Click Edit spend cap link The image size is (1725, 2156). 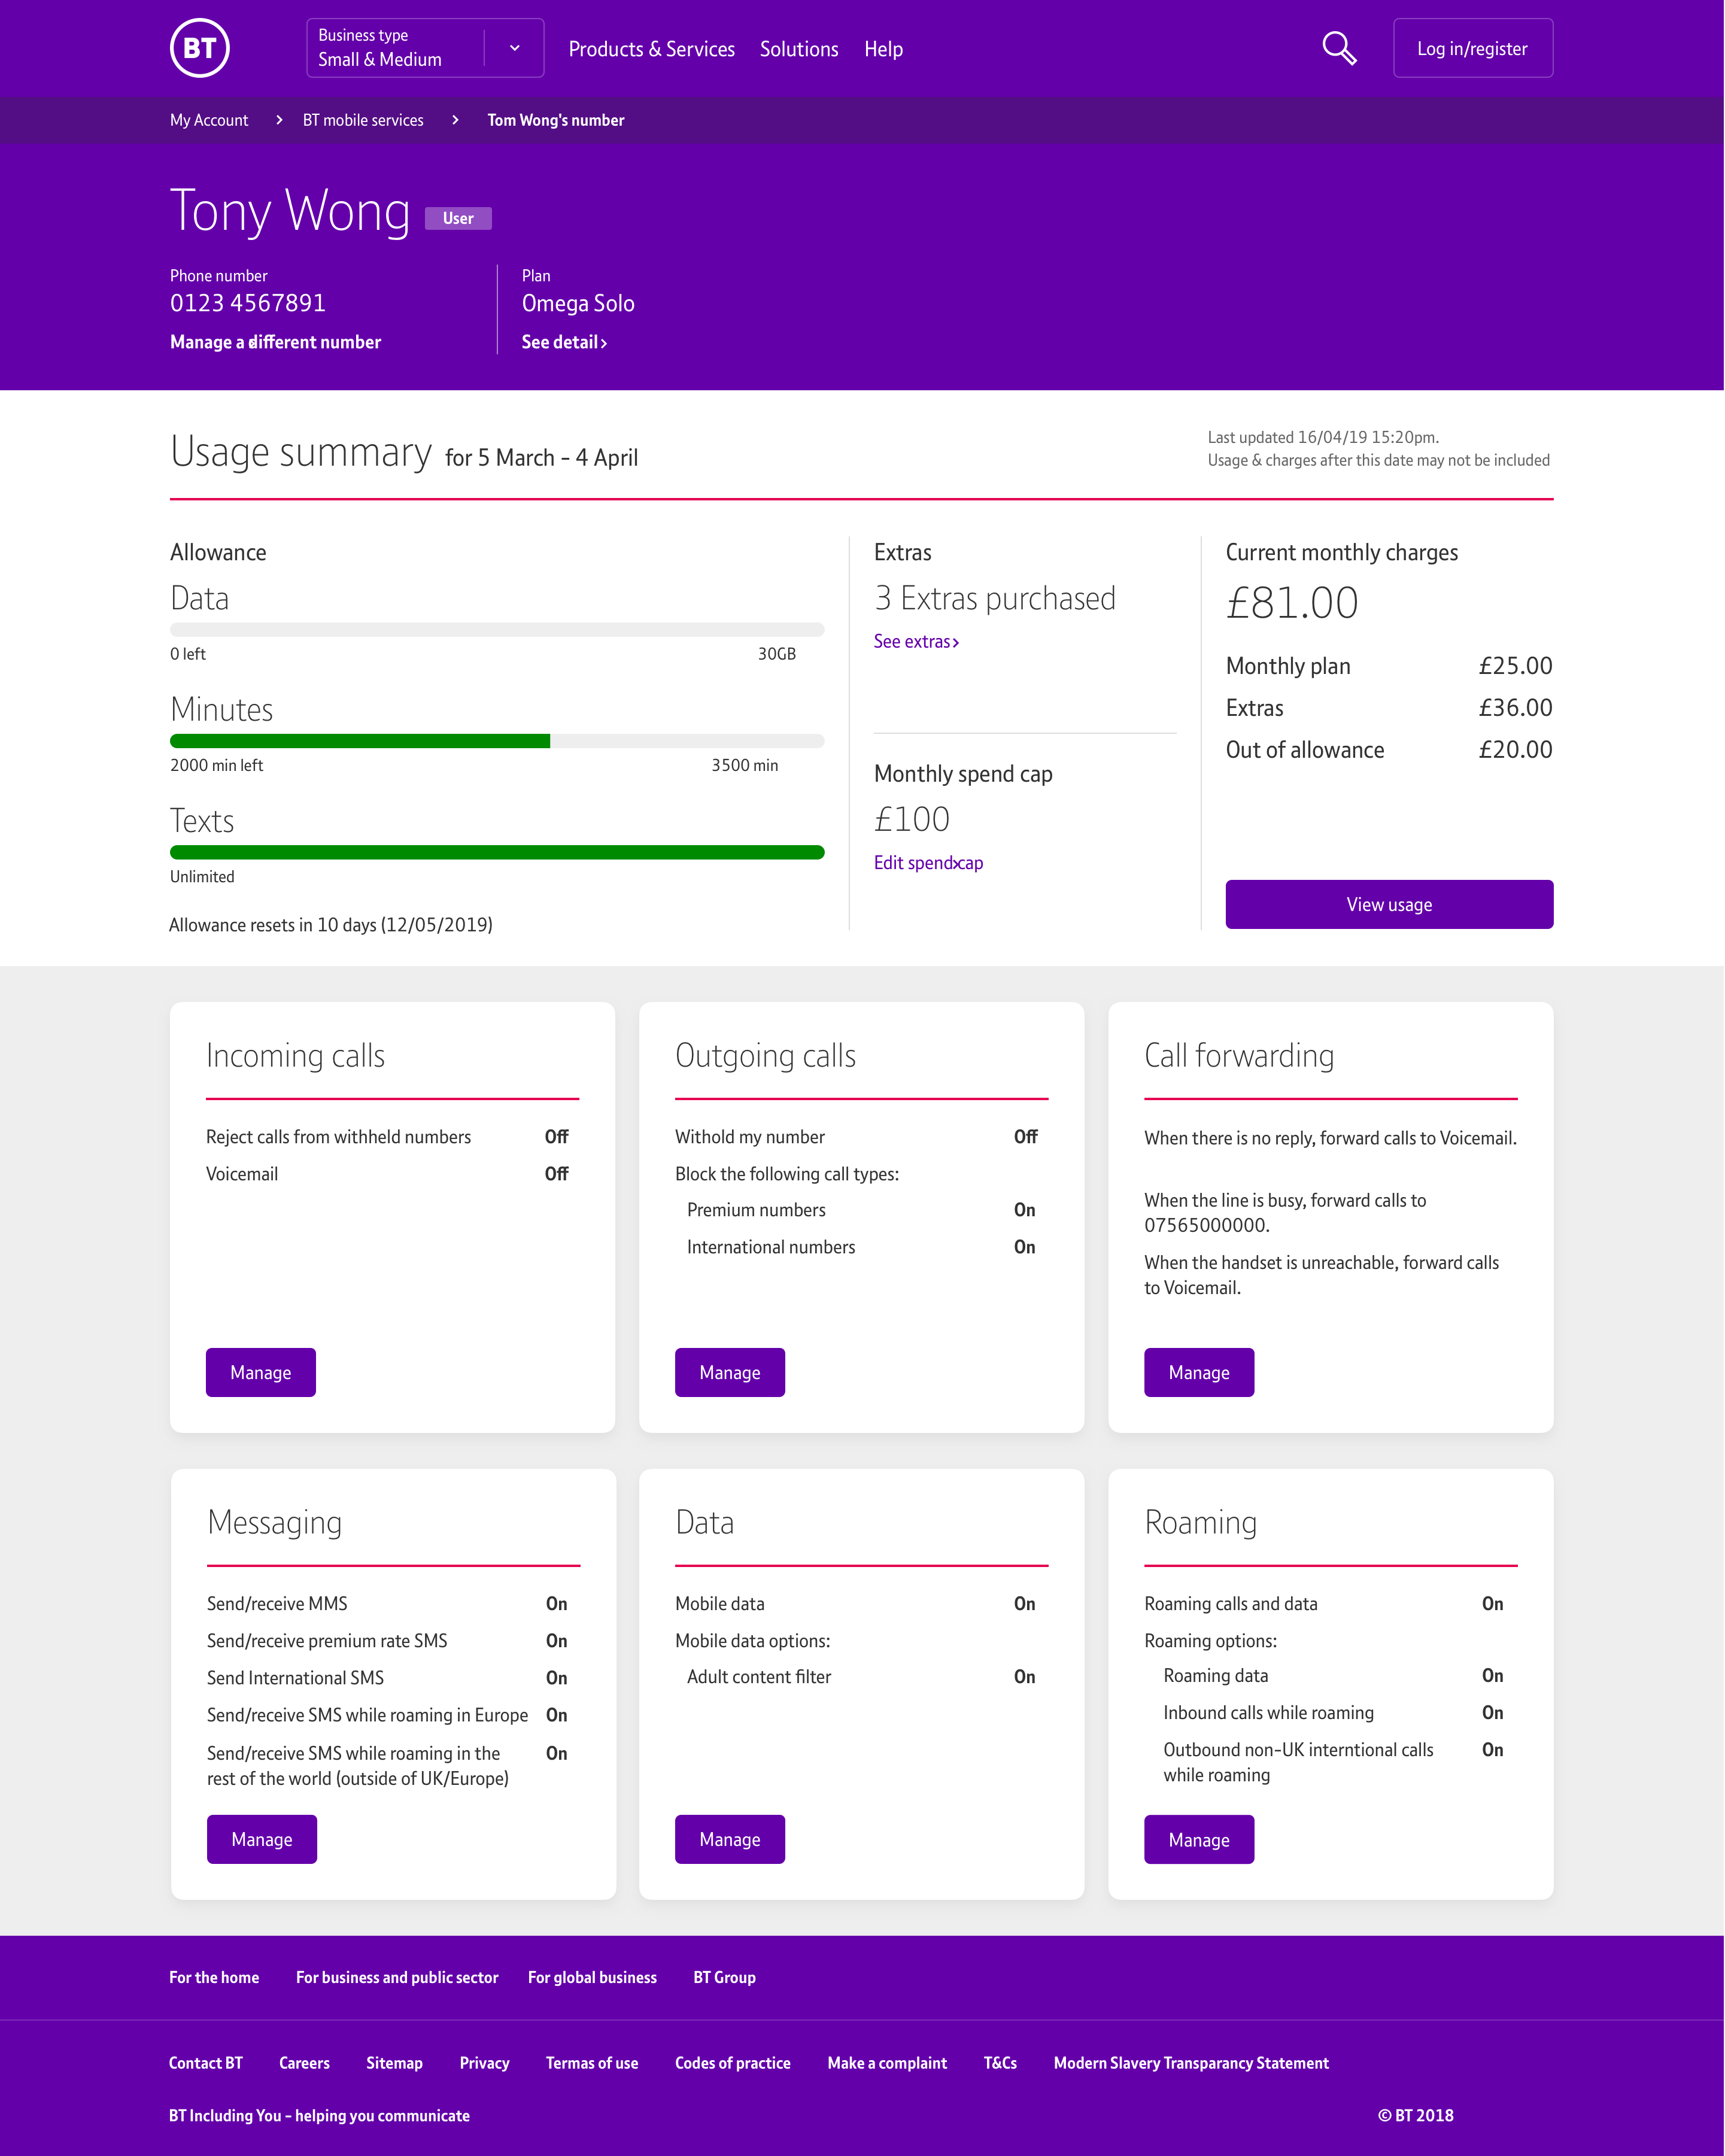[x=928, y=863]
